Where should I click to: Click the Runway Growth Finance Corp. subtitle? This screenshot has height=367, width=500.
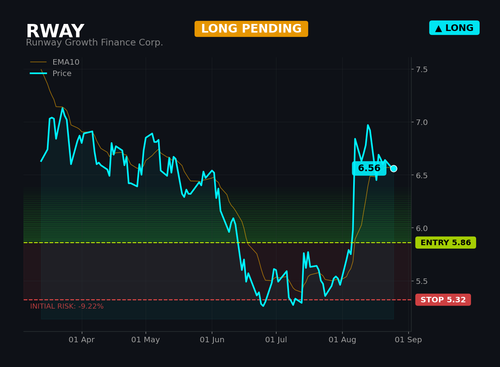(94, 43)
